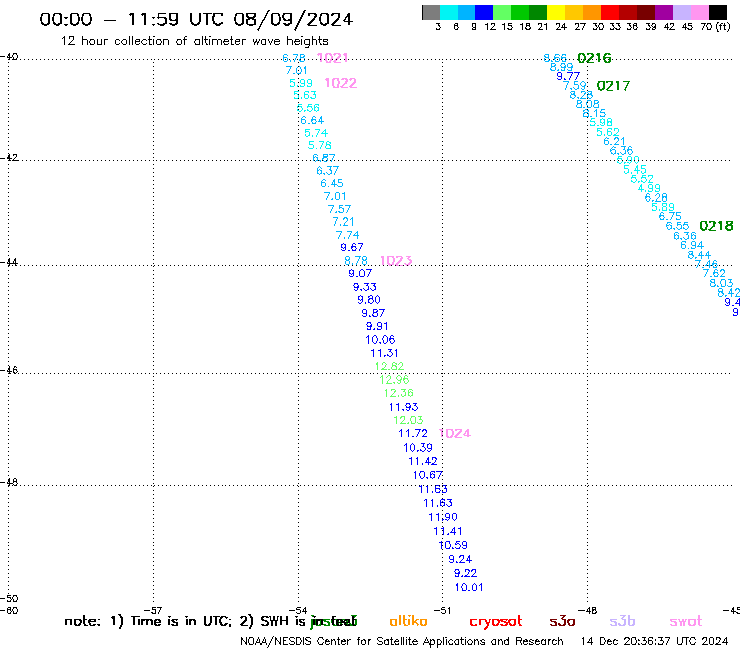This screenshot has width=740, height=650.
Task: Click the 11.93 wave height value
Action: pyautogui.click(x=404, y=407)
